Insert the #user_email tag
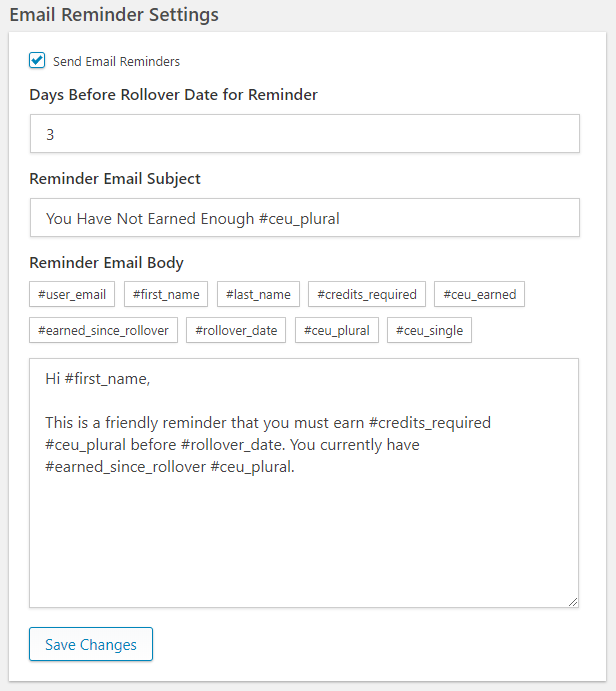Image resolution: width=616 pixels, height=691 pixels. pos(72,294)
